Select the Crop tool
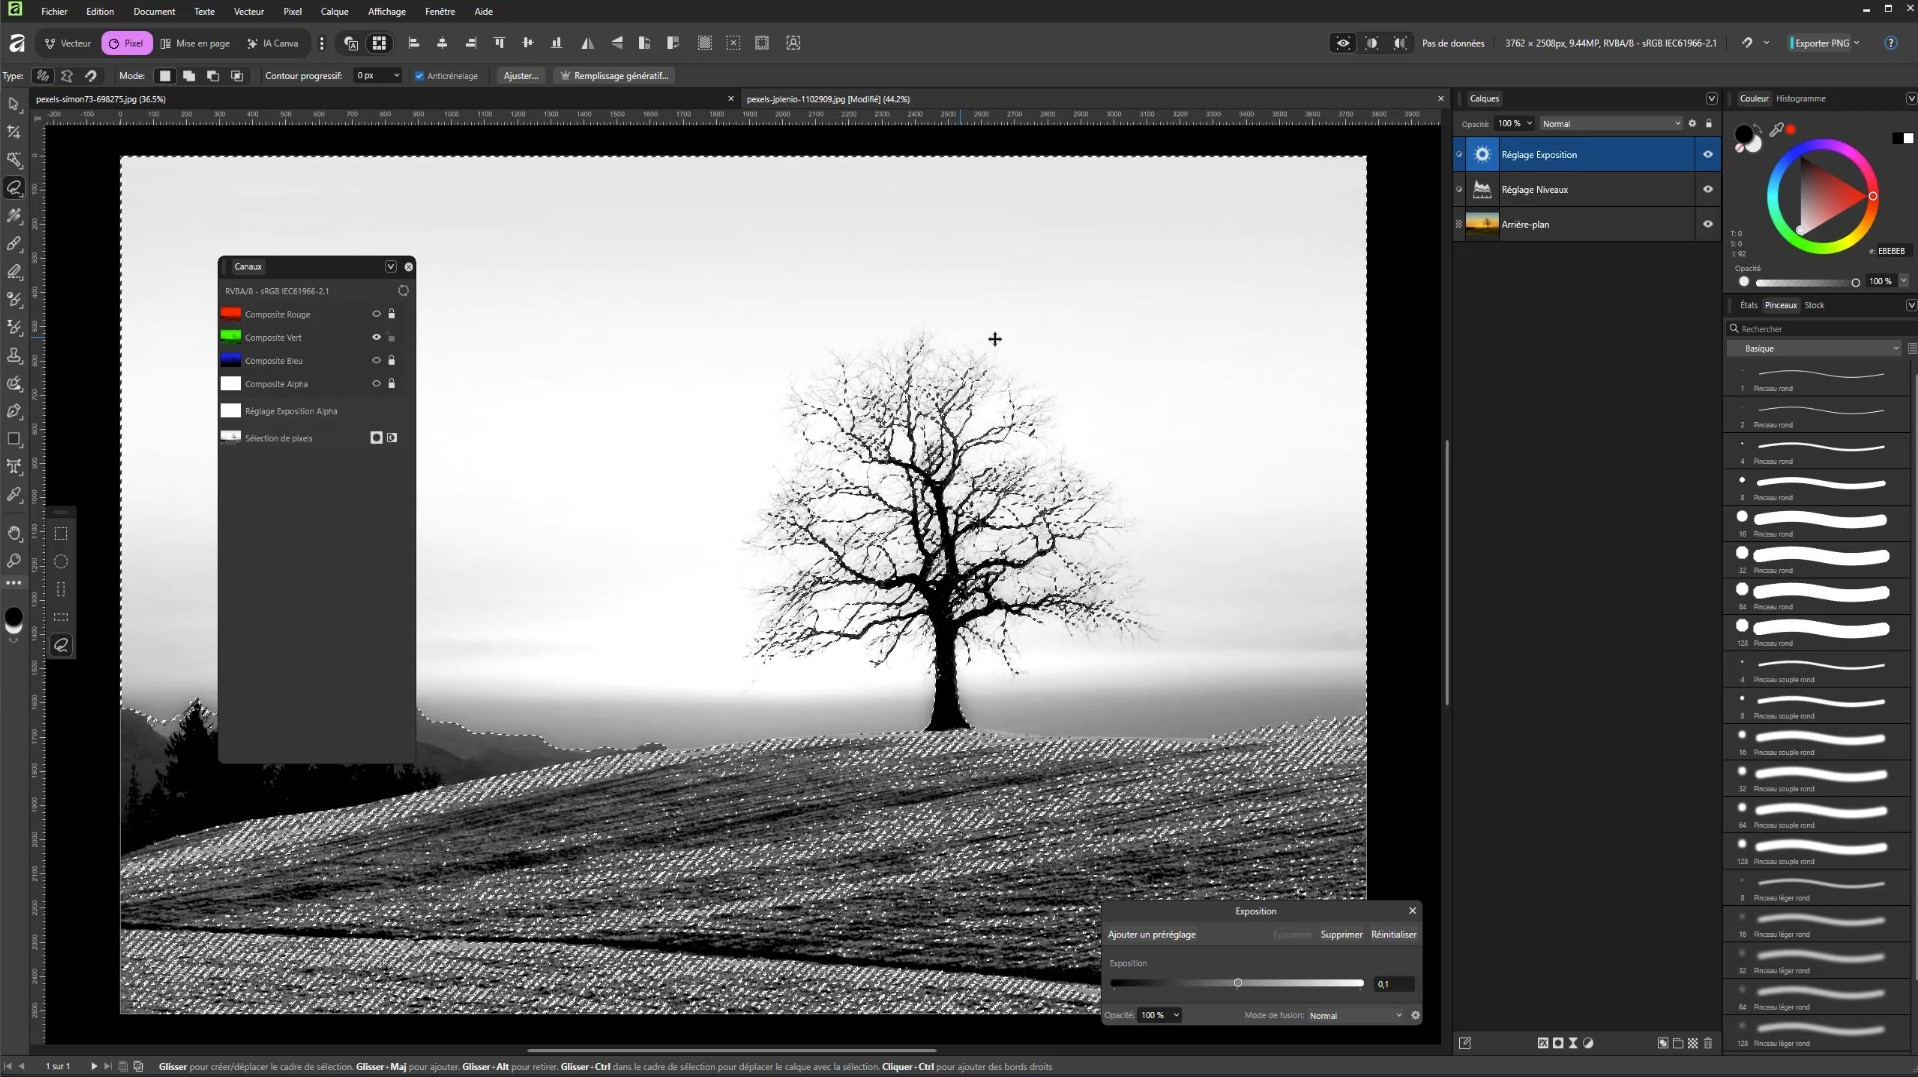 (14, 132)
